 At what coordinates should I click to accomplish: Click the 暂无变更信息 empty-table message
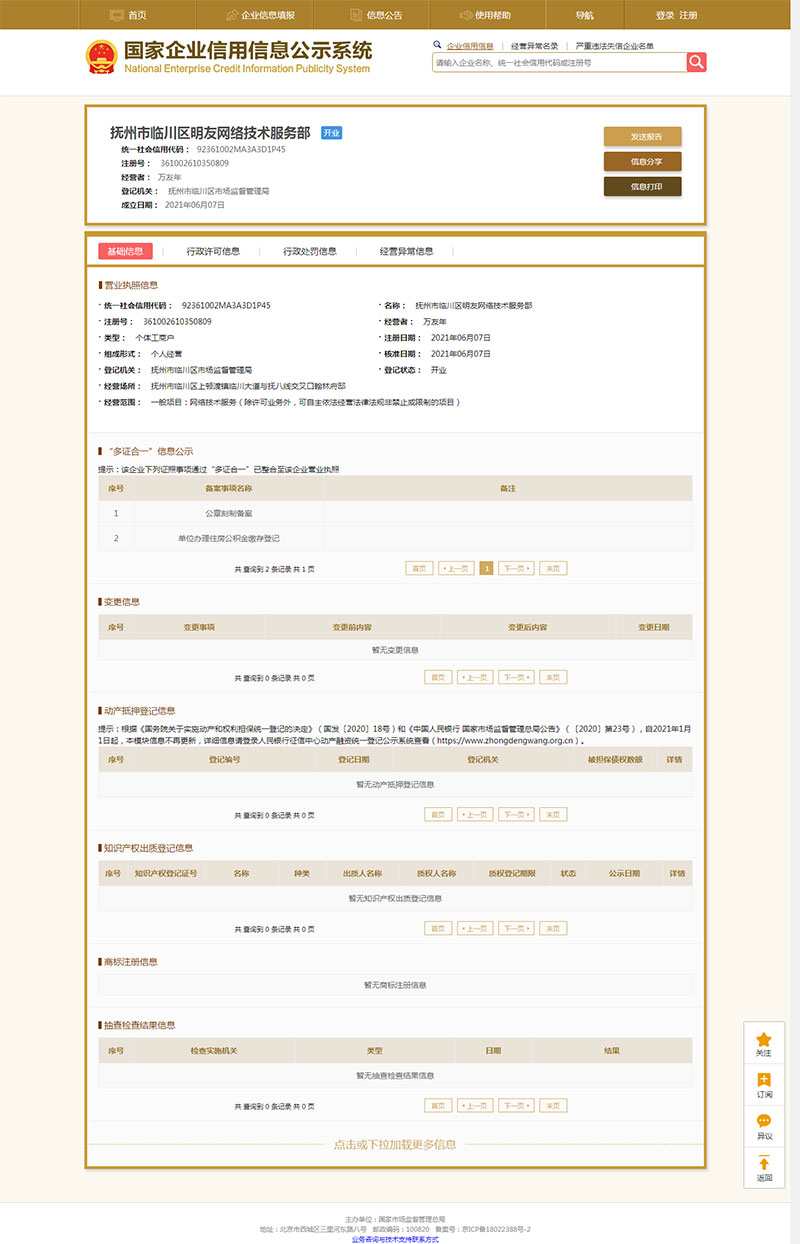click(395, 650)
